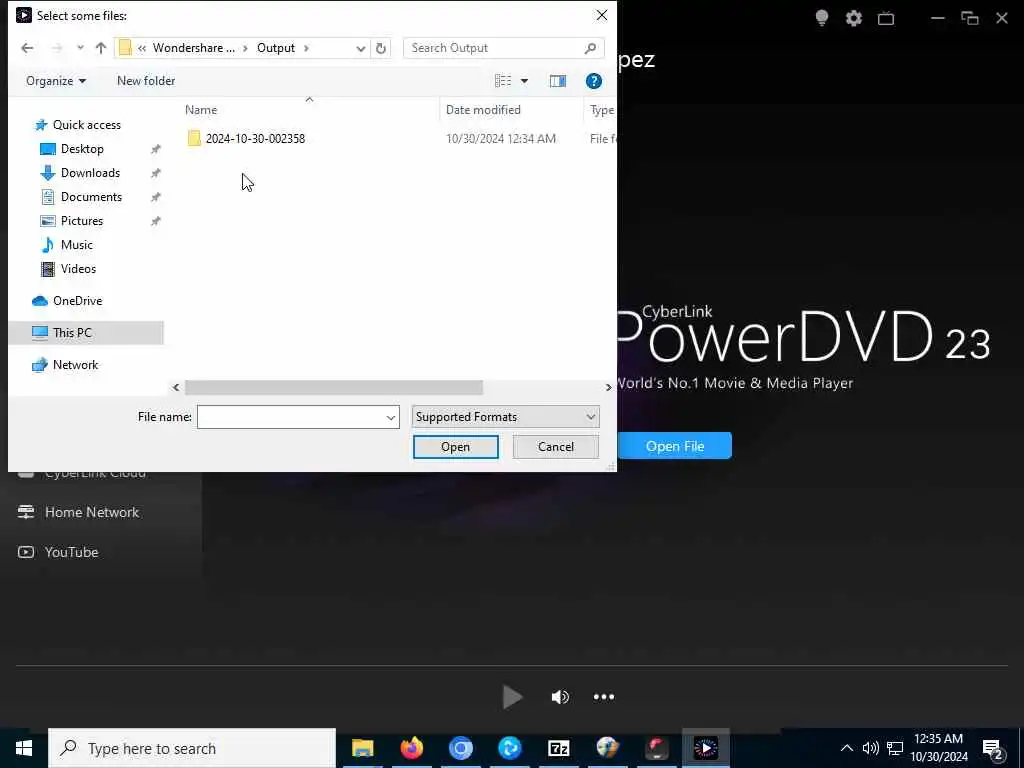The width and height of the screenshot is (1024, 768).
Task: Create a New folder
Action: click(146, 81)
